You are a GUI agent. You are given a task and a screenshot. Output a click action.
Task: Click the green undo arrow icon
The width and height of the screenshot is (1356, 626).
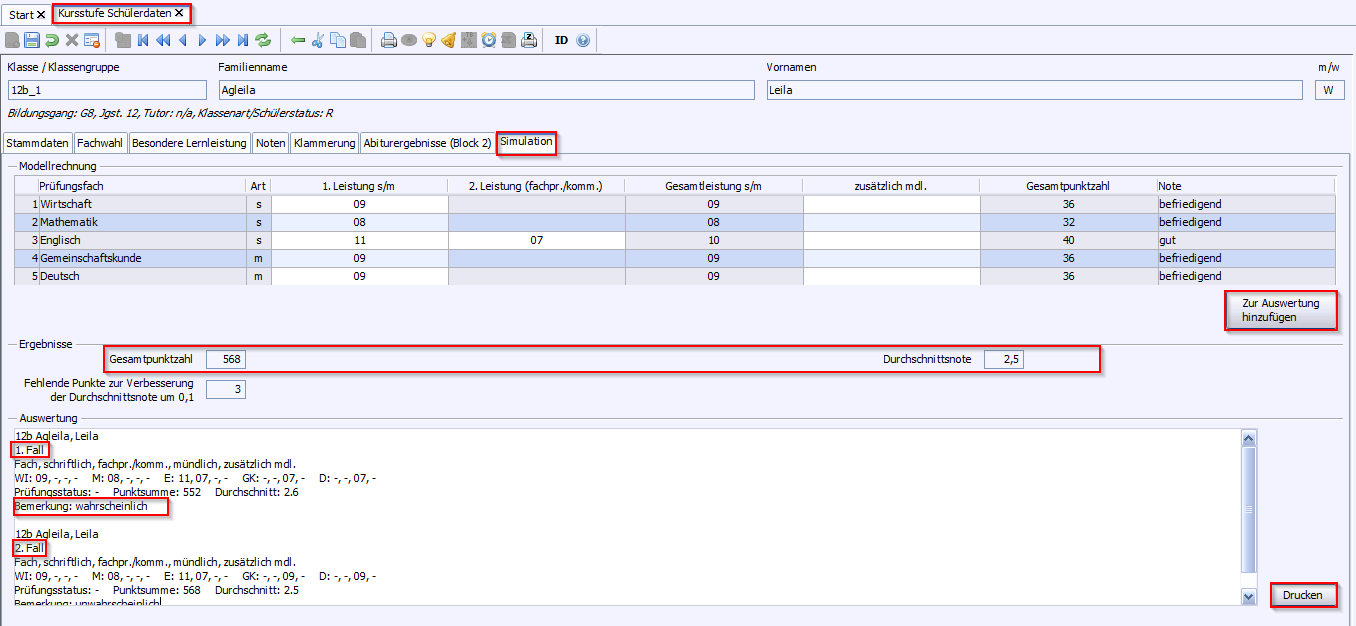click(x=52, y=40)
